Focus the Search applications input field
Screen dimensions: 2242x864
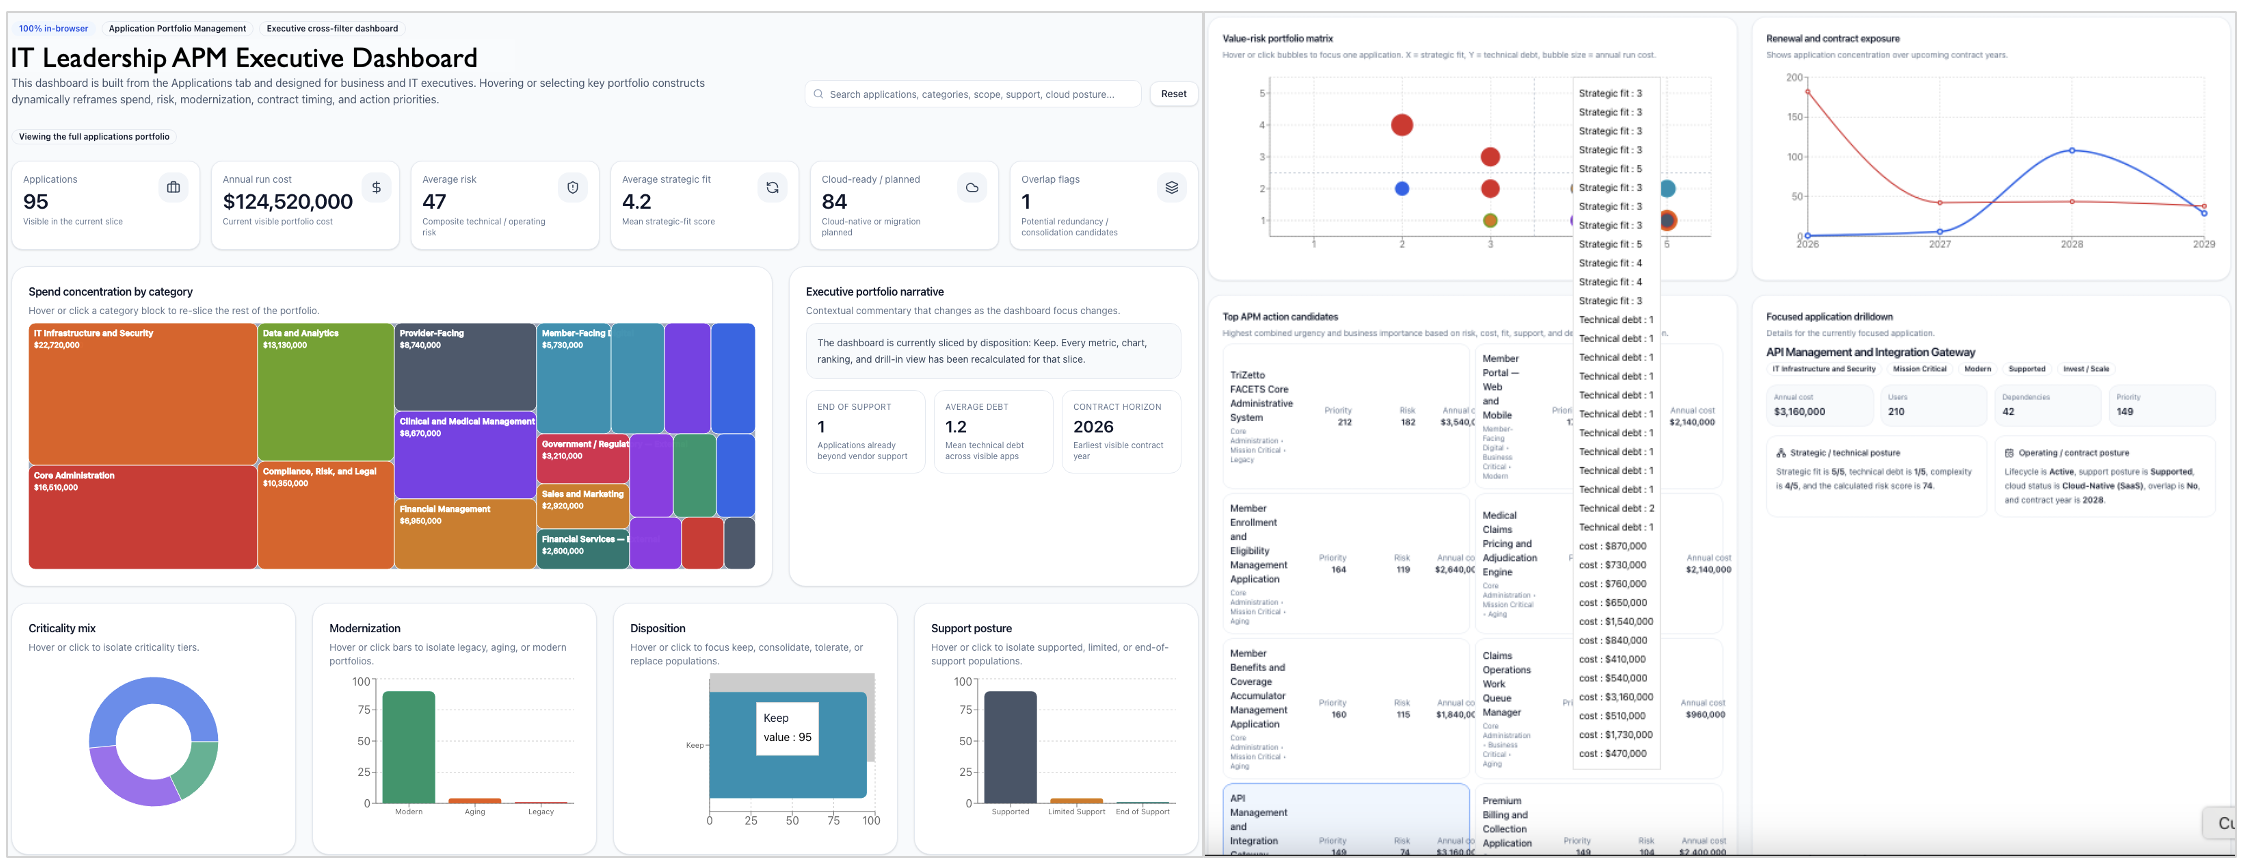(x=973, y=94)
